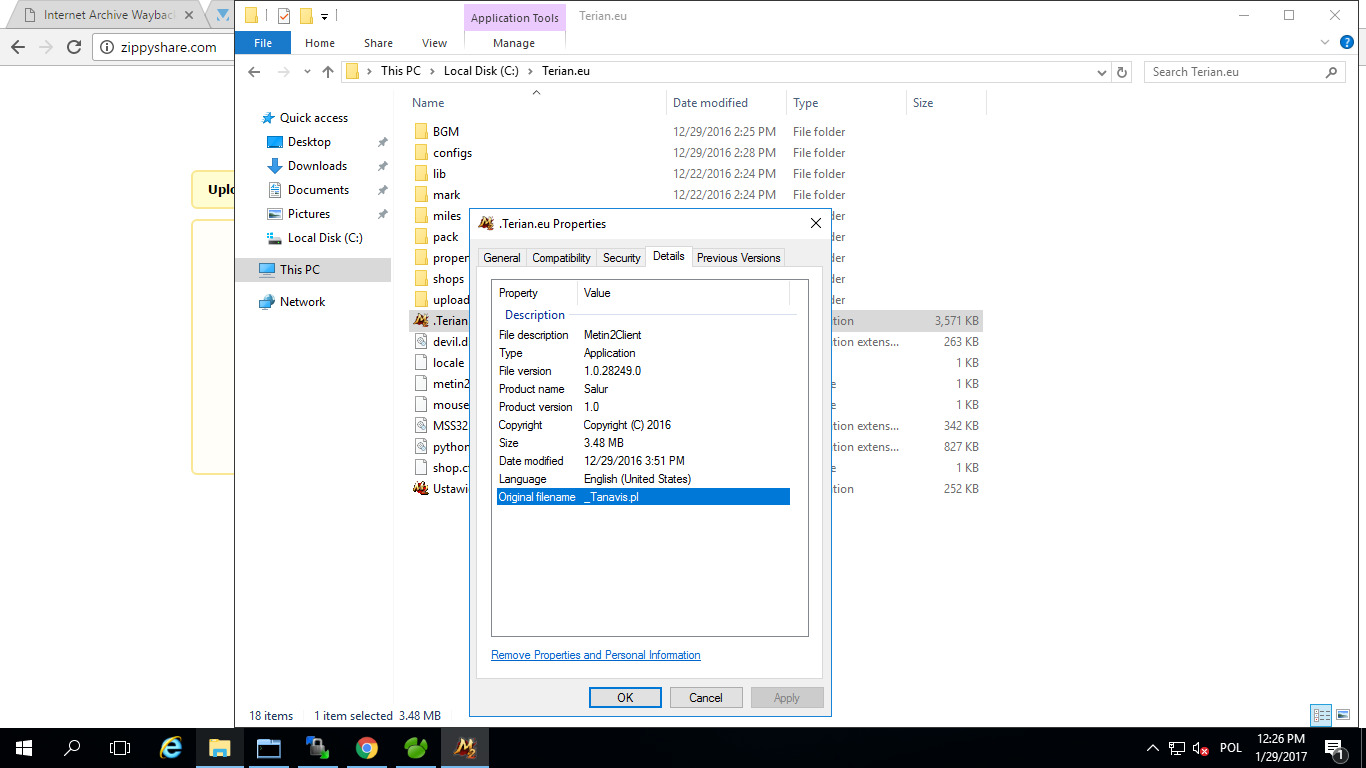Click Cancel in the Properties dialog

point(706,698)
